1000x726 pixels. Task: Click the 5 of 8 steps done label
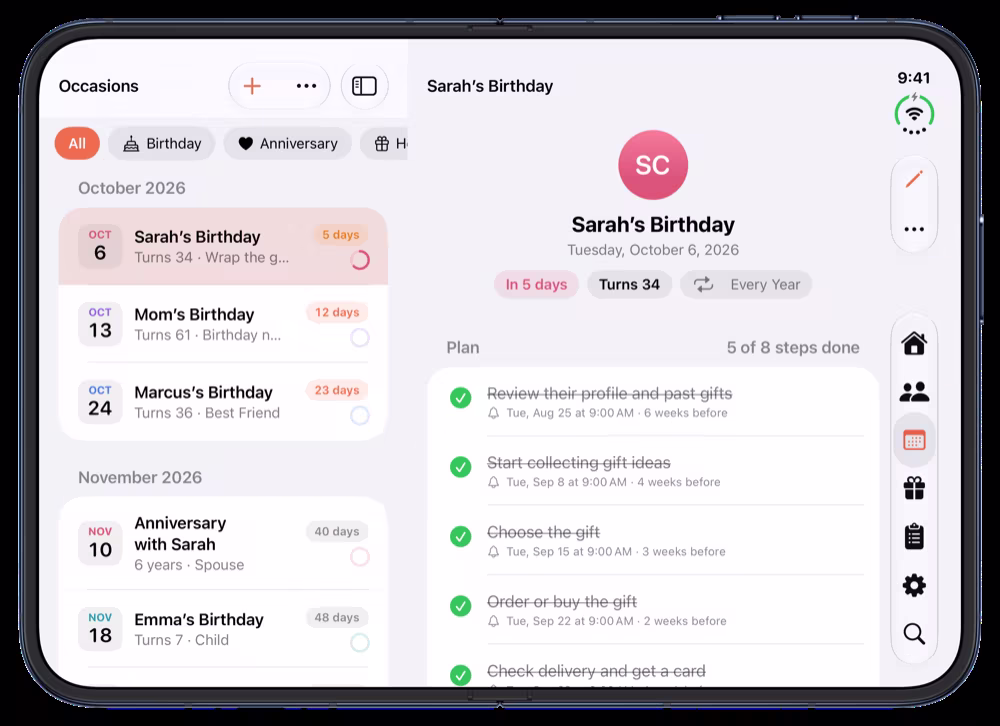pos(793,348)
